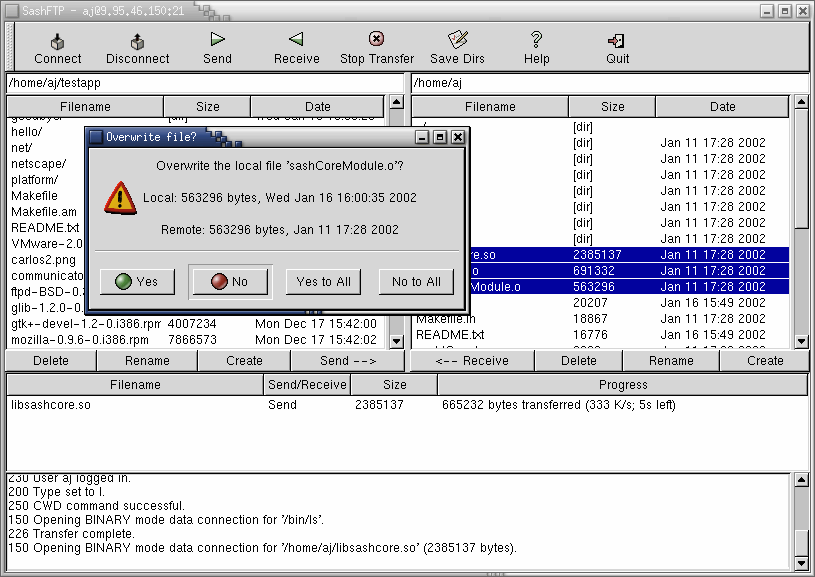The height and width of the screenshot is (577, 815).
Task: Click the remote file list scrollbar thumb
Action: (801, 168)
